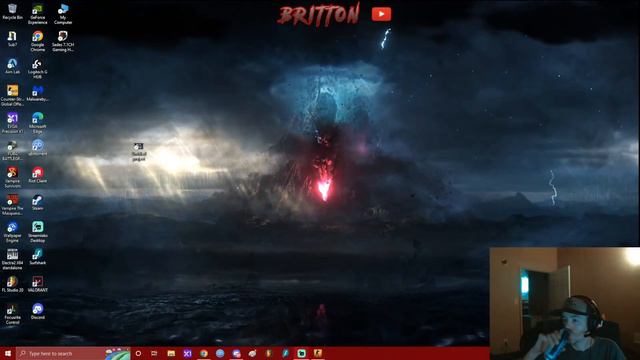Open the Wallpaper Engine desktop shortcut

point(12,233)
